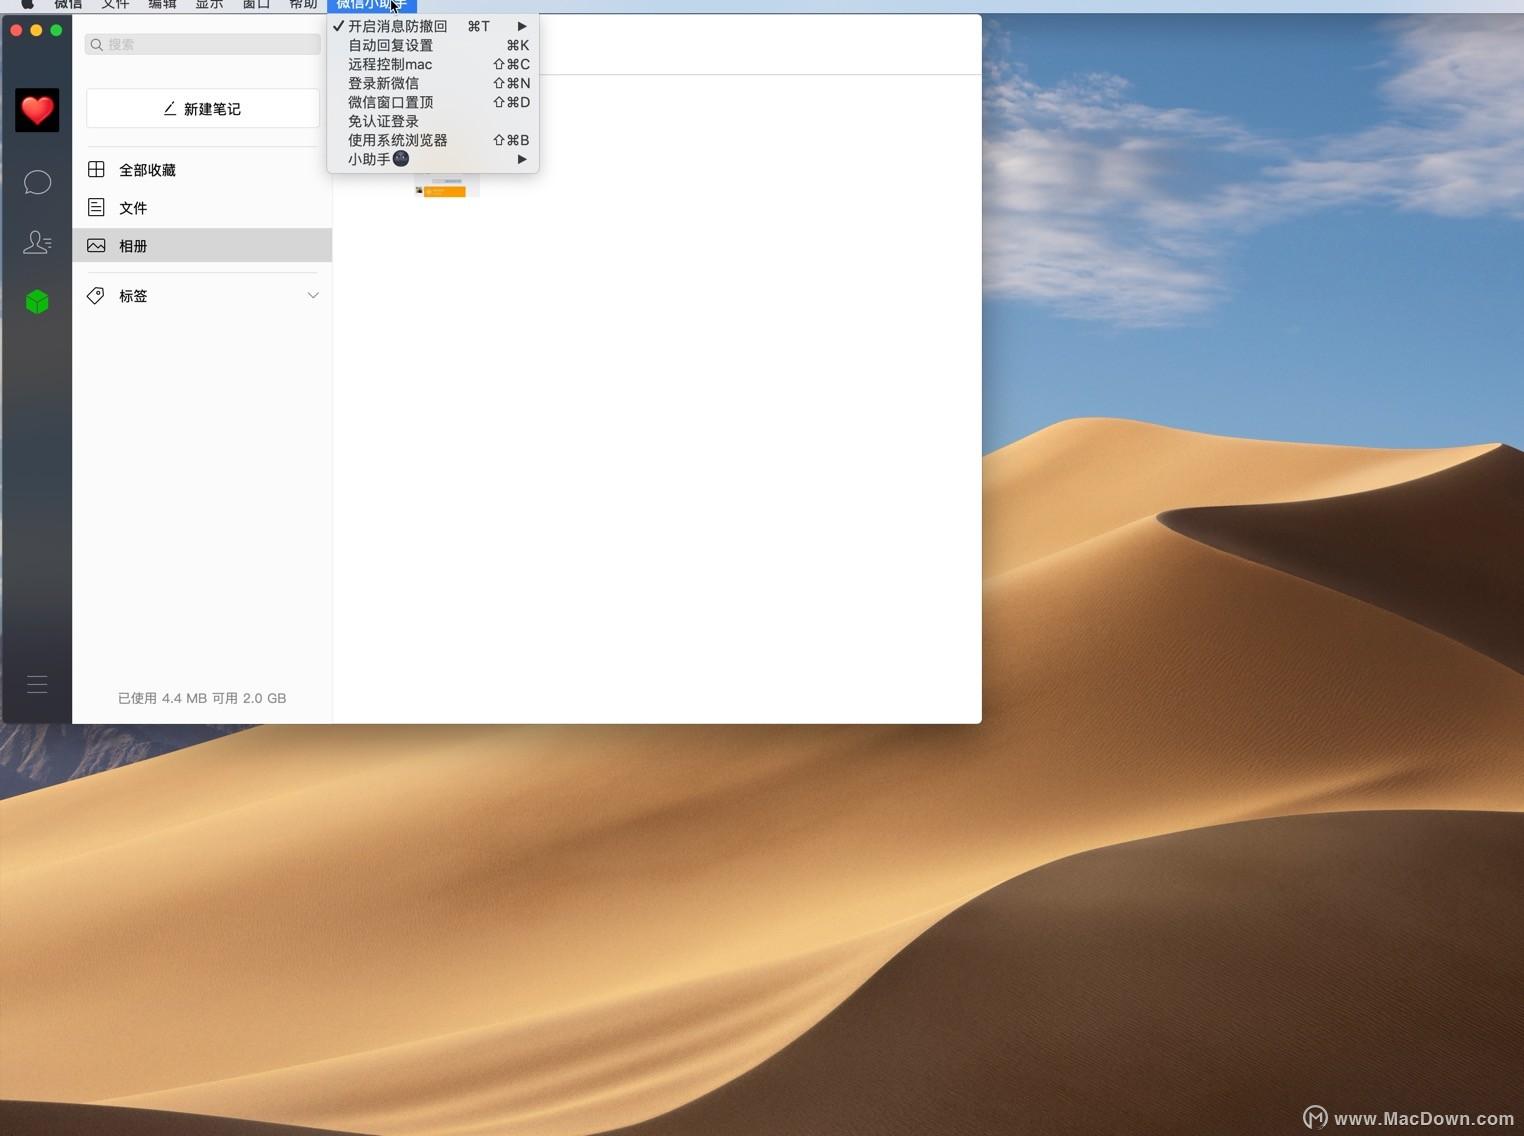Open the 显示 menu in menu bar

(209, 5)
